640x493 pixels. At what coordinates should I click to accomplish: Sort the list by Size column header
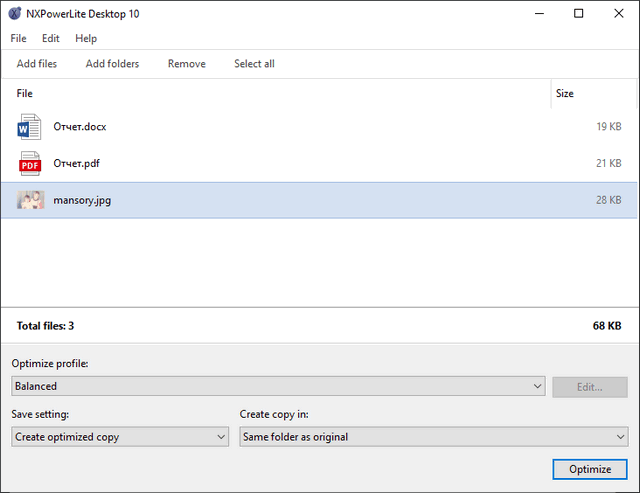coord(565,93)
